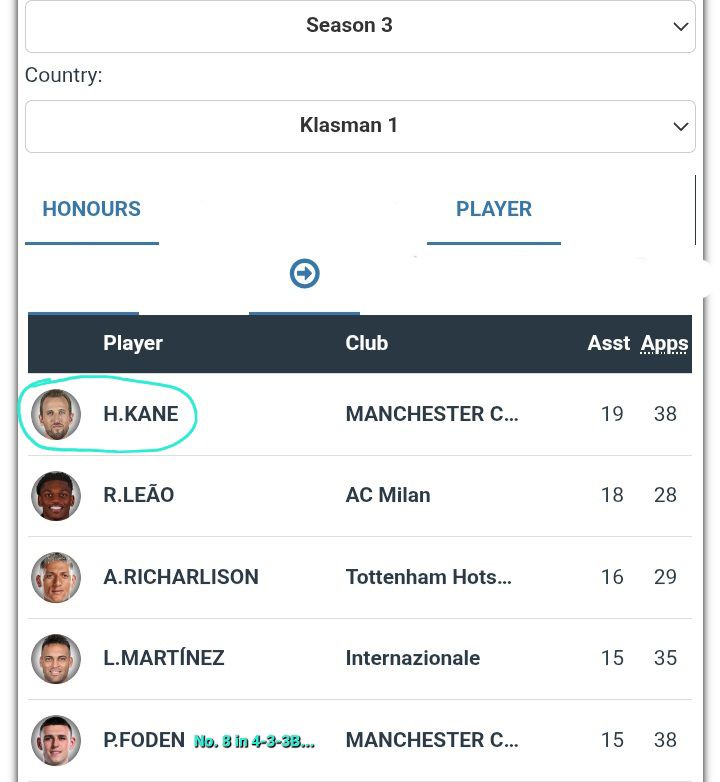
Task: Click the Club column header
Action: [366, 343]
